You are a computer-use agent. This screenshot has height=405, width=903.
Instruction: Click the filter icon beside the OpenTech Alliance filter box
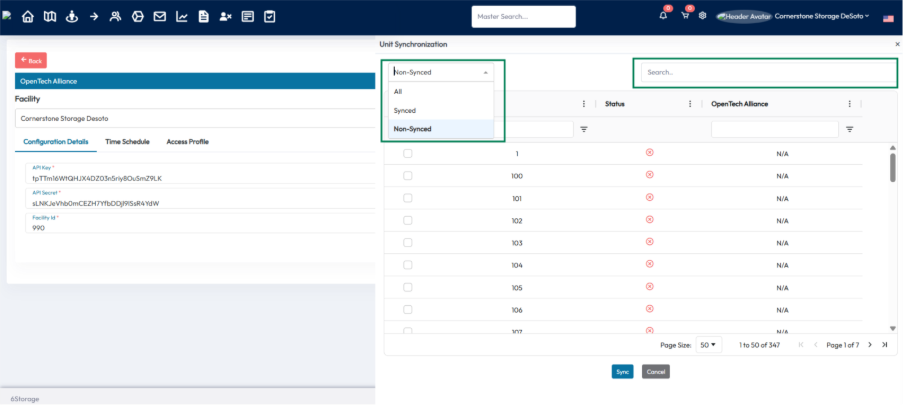point(849,129)
